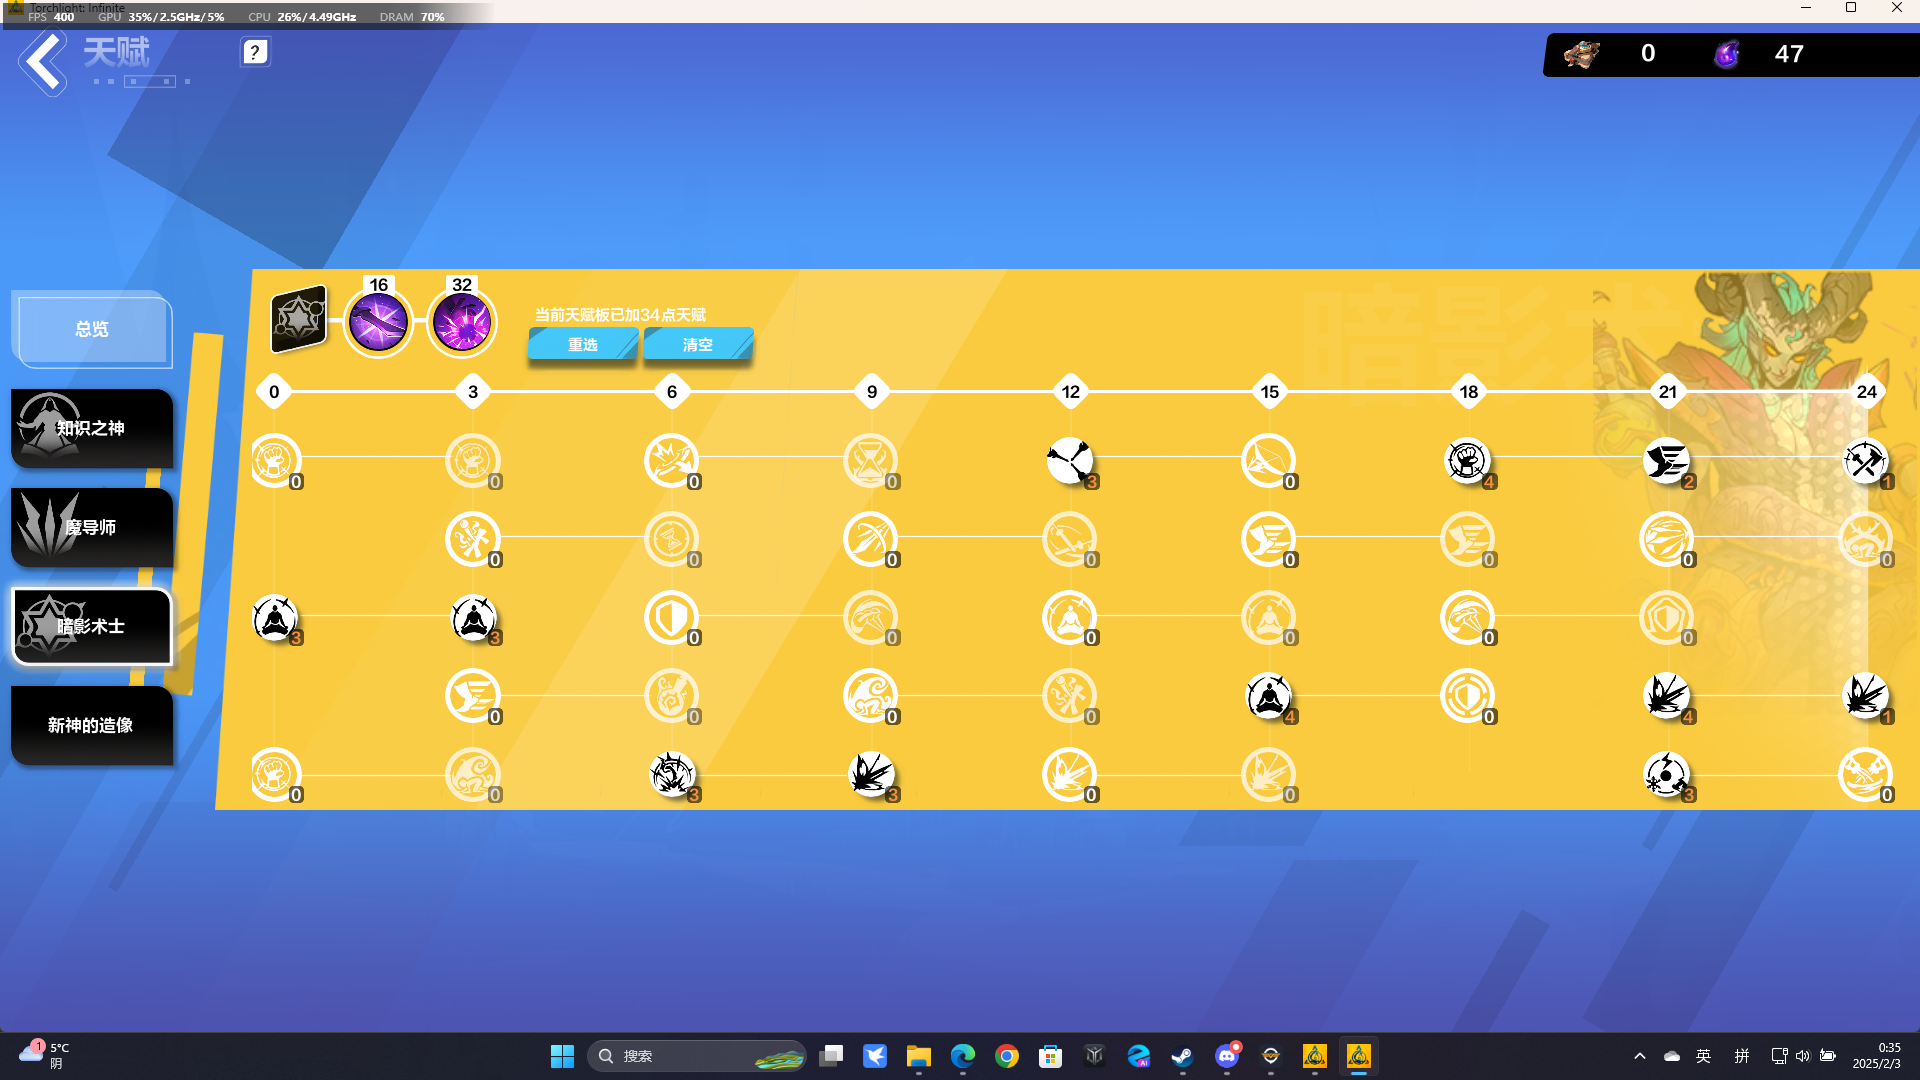The height and width of the screenshot is (1080, 1920).
Task: Open Steam from the taskbar
Action: [1182, 1056]
